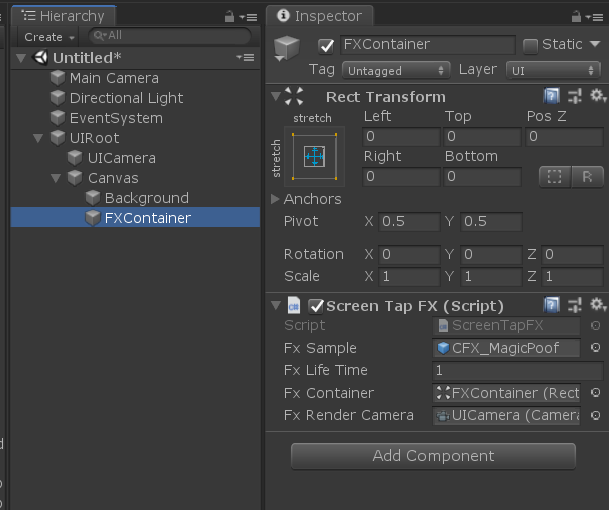Open the Tag dropdown

coord(396,70)
